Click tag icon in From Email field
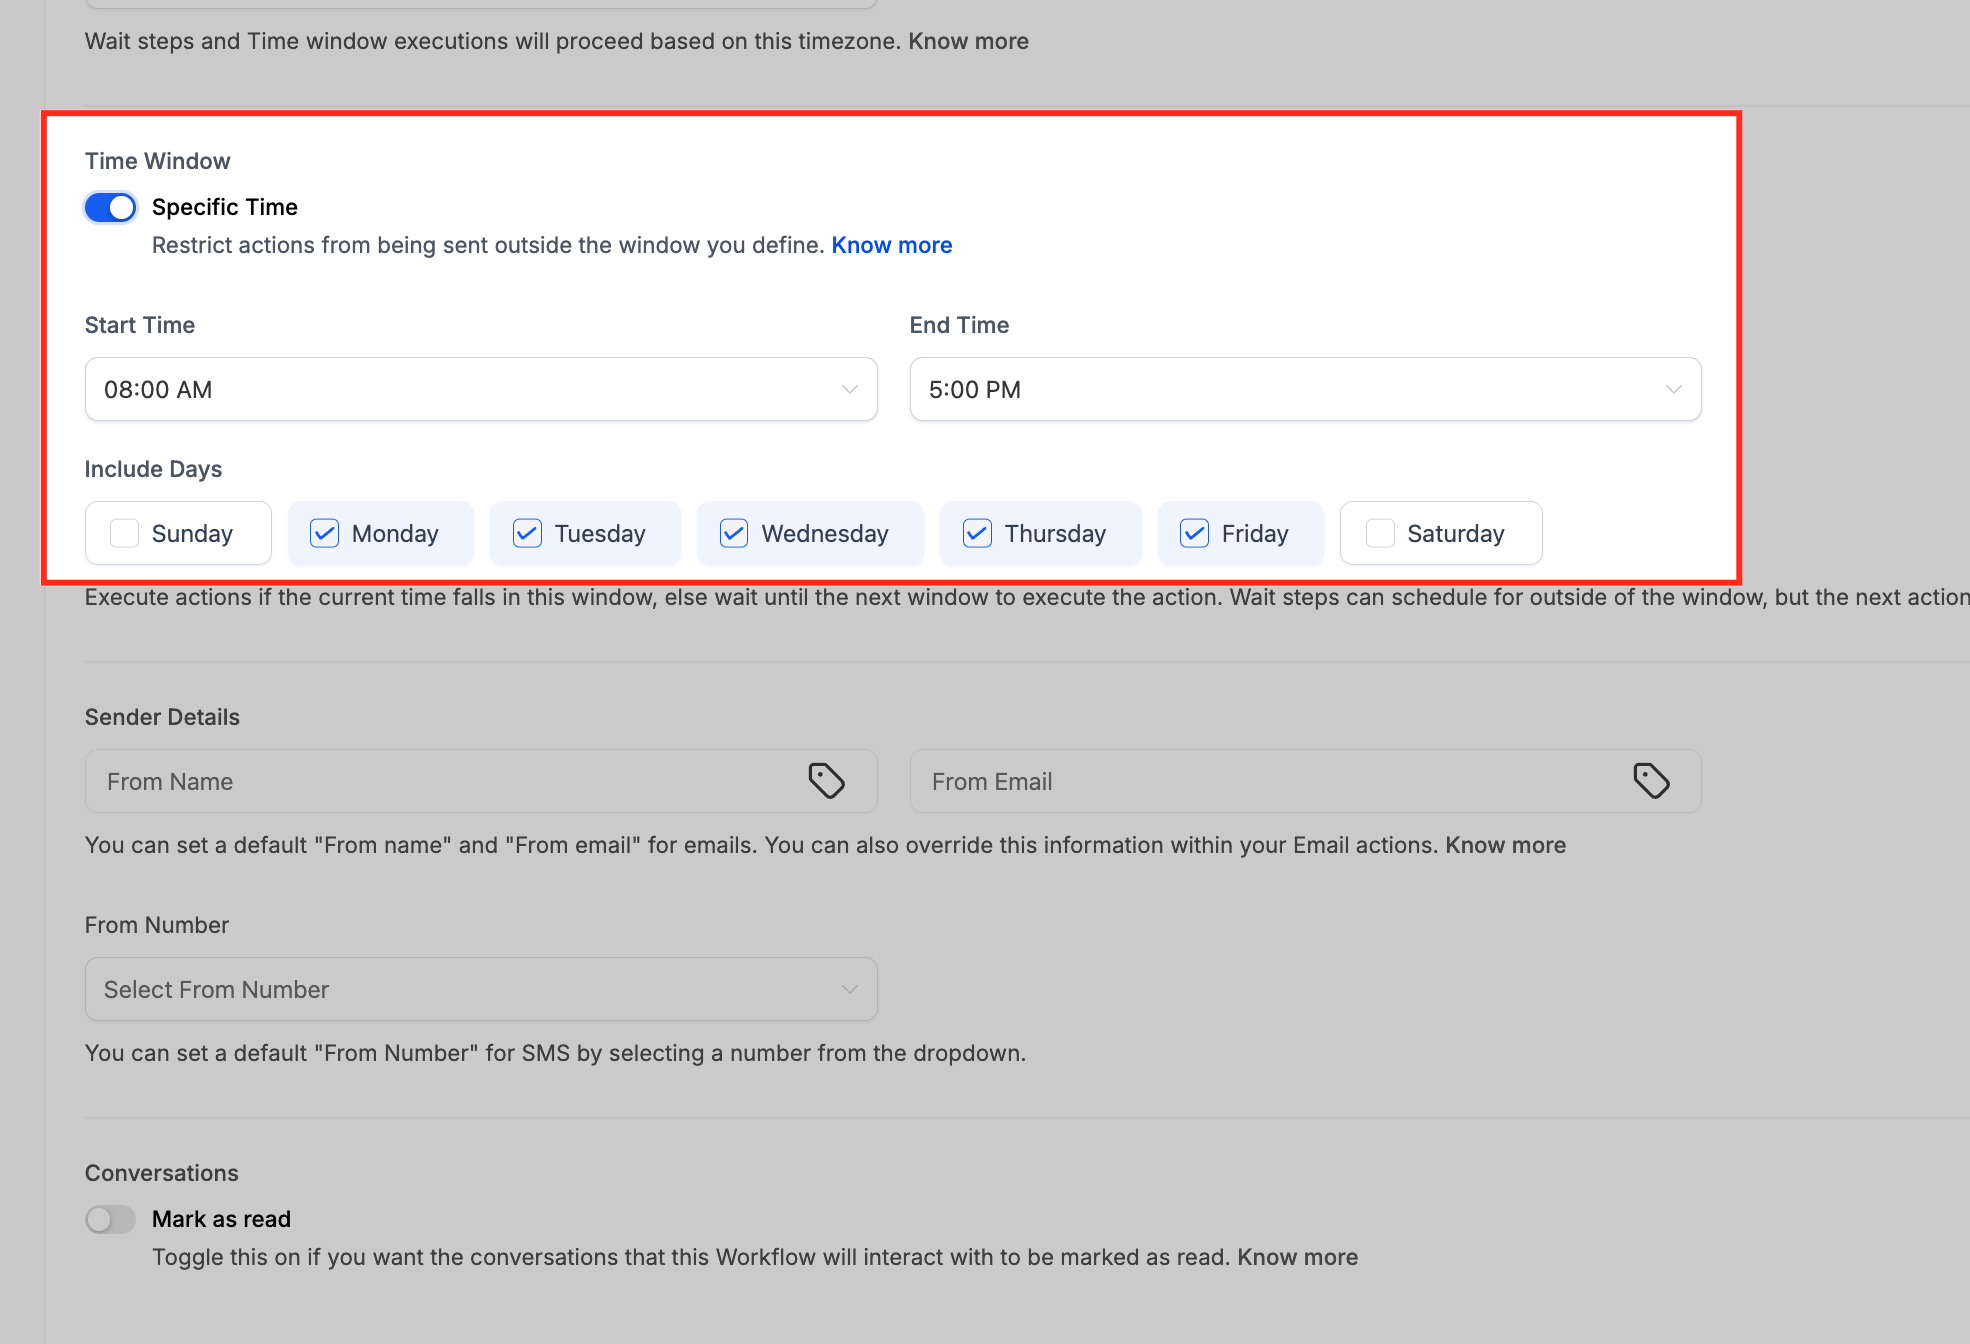 [1651, 781]
